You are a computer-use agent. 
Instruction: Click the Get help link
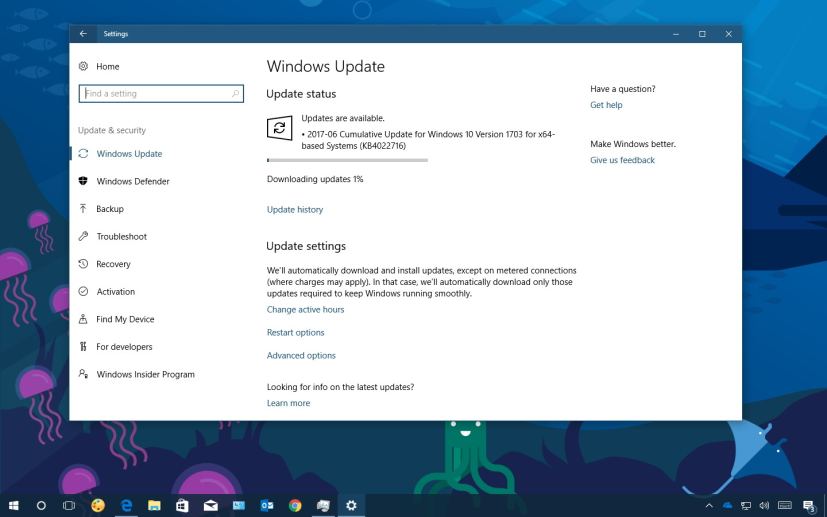606,105
